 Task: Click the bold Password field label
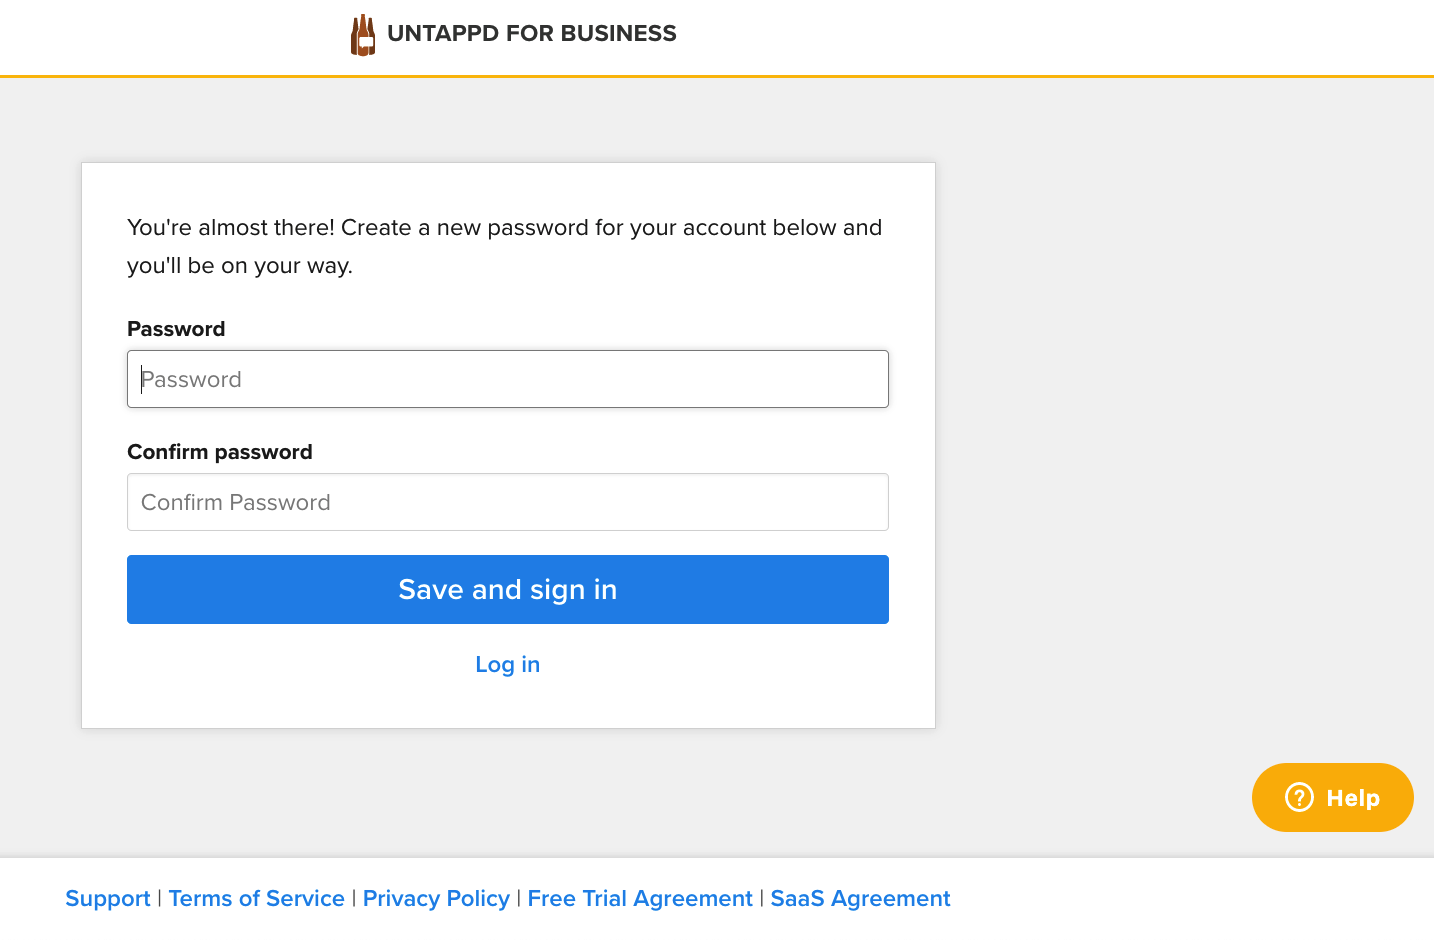(x=176, y=329)
